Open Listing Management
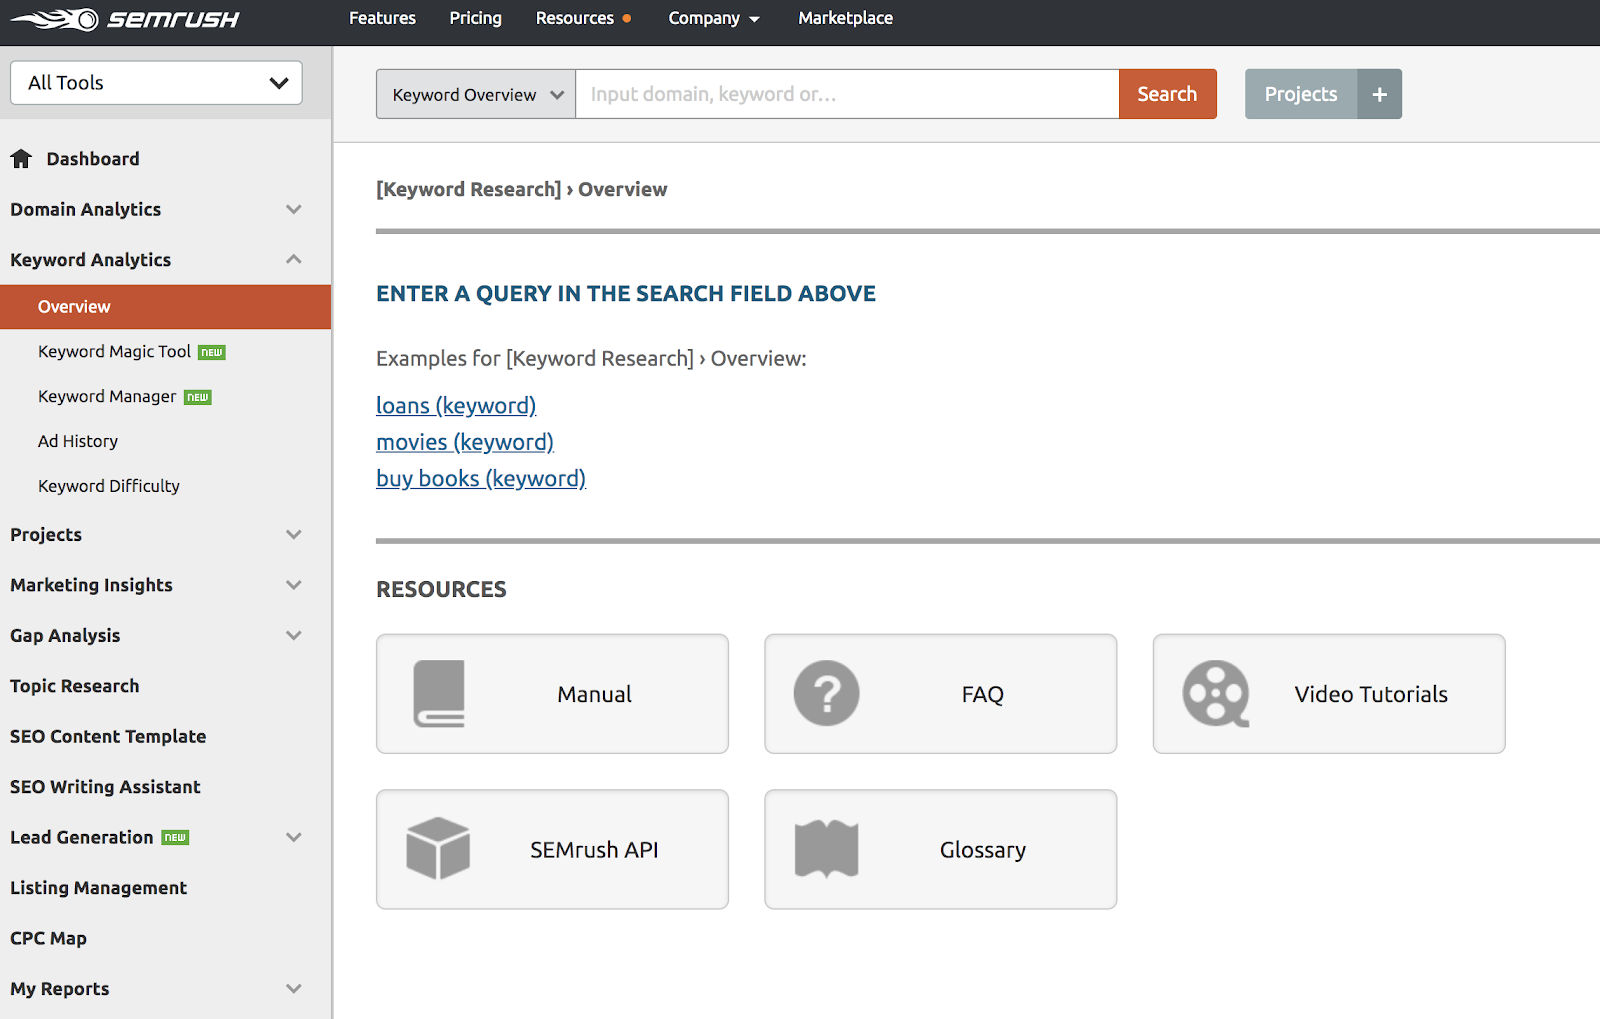 click(x=98, y=888)
